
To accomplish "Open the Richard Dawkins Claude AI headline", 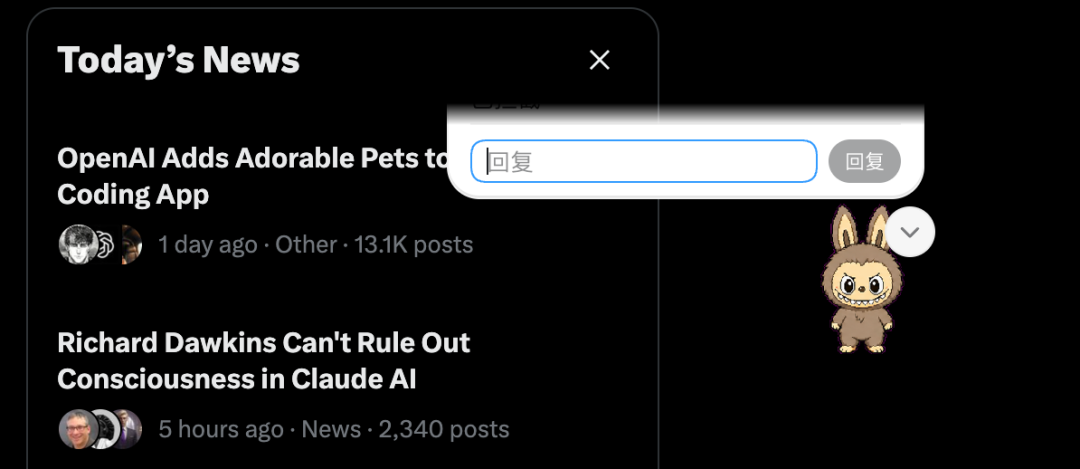I will (x=264, y=360).
